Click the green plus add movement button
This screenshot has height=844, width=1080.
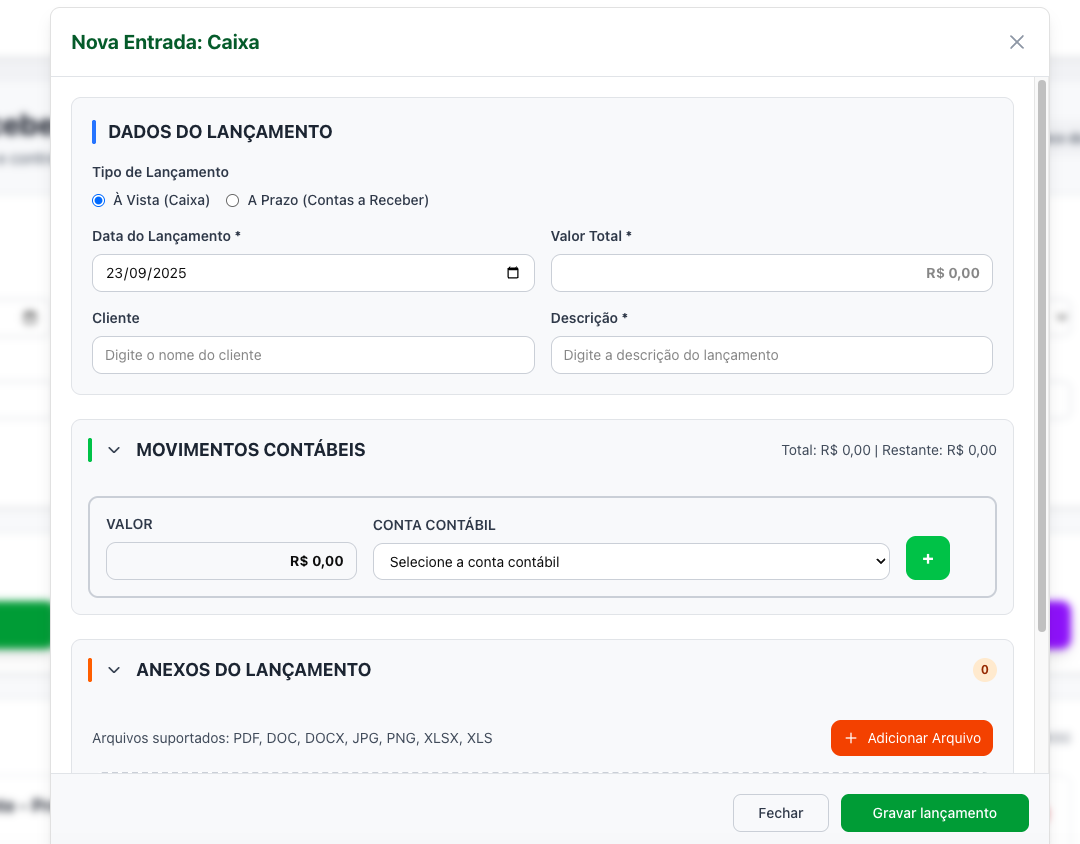[927, 559]
